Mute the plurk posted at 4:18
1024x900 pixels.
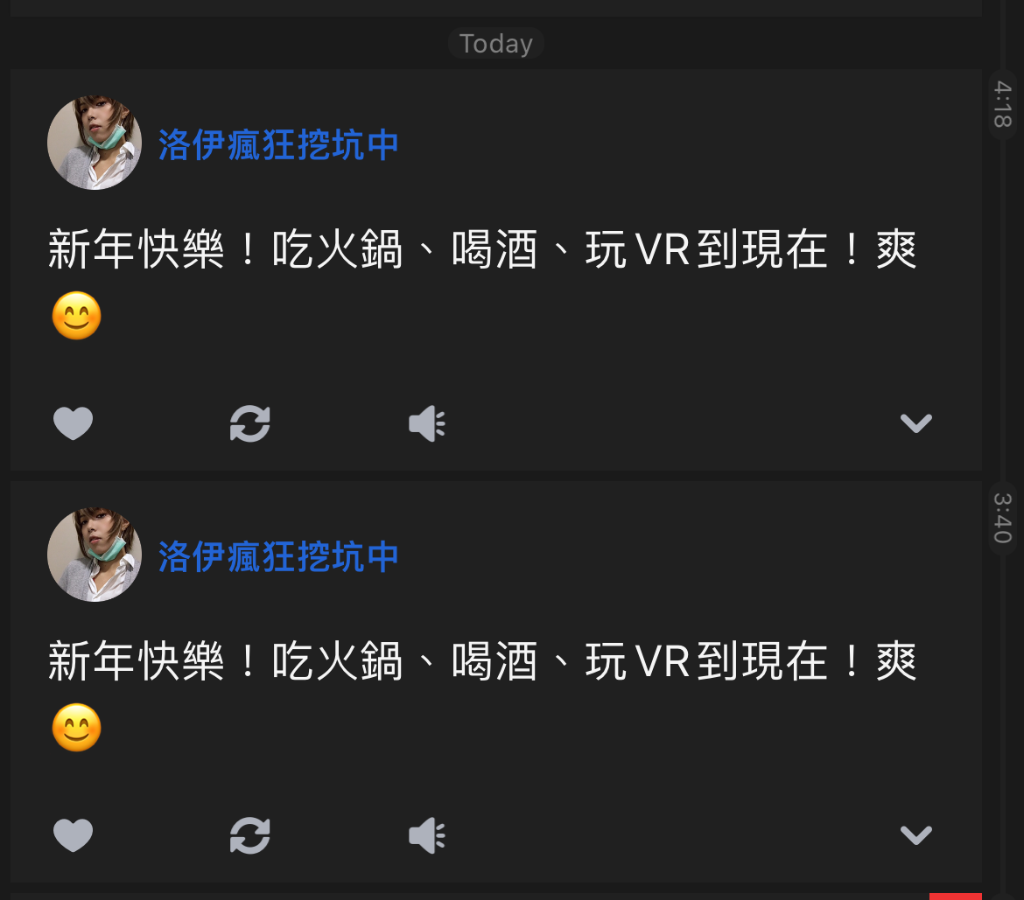427,423
